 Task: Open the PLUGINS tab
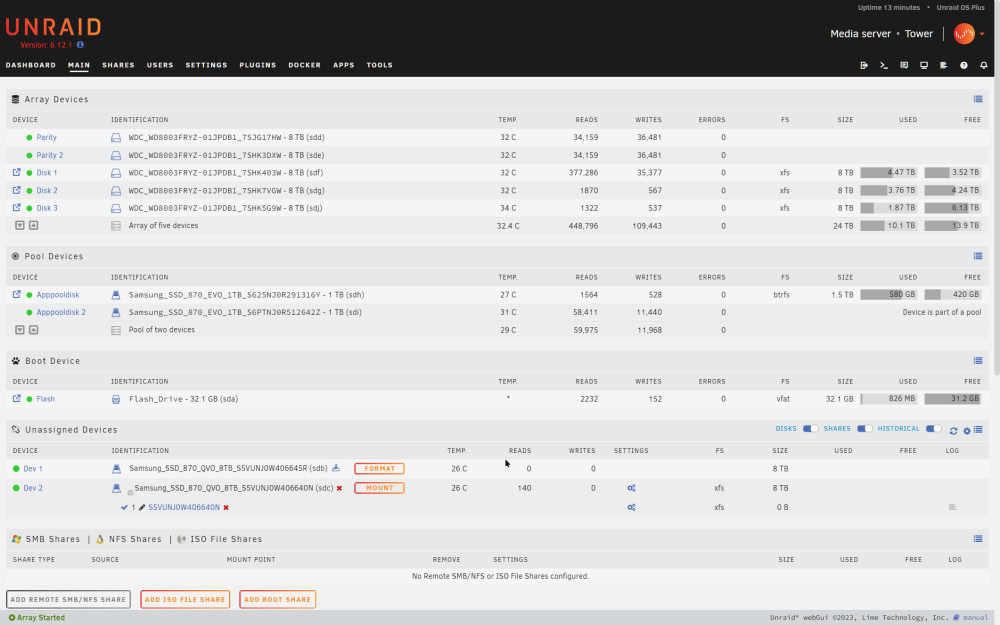tap(258, 65)
